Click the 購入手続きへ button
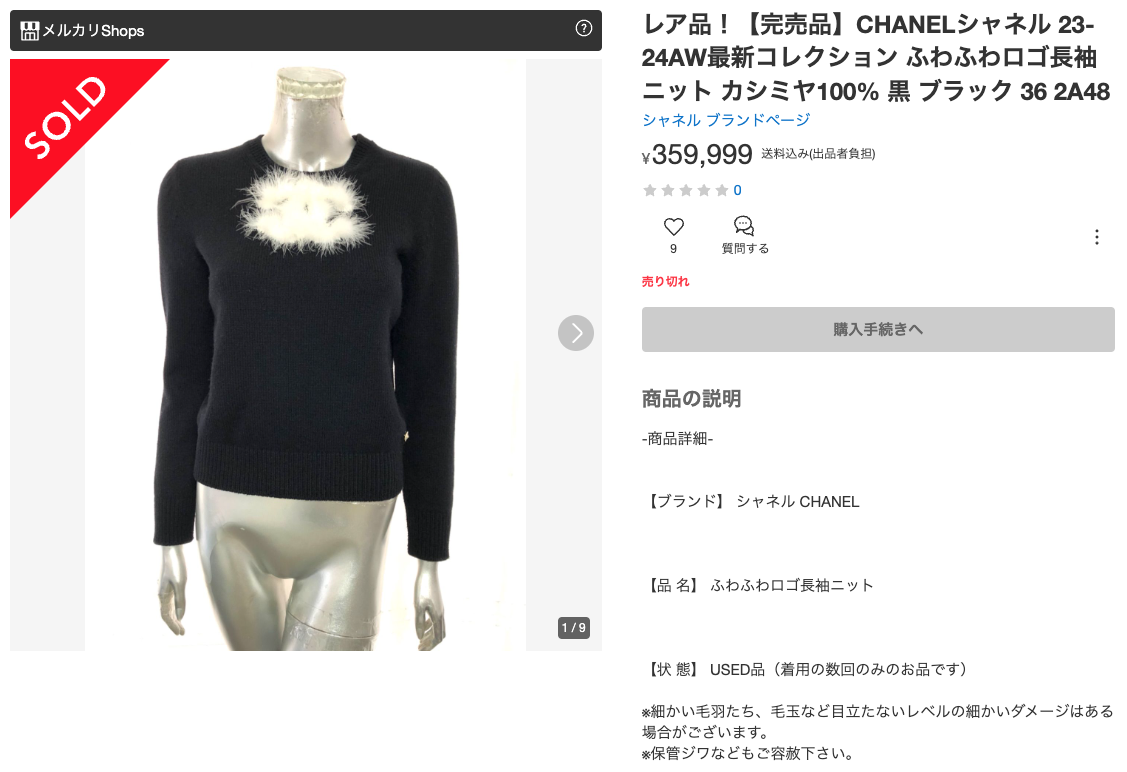Screen dimensions: 1127x772 pos(878,329)
